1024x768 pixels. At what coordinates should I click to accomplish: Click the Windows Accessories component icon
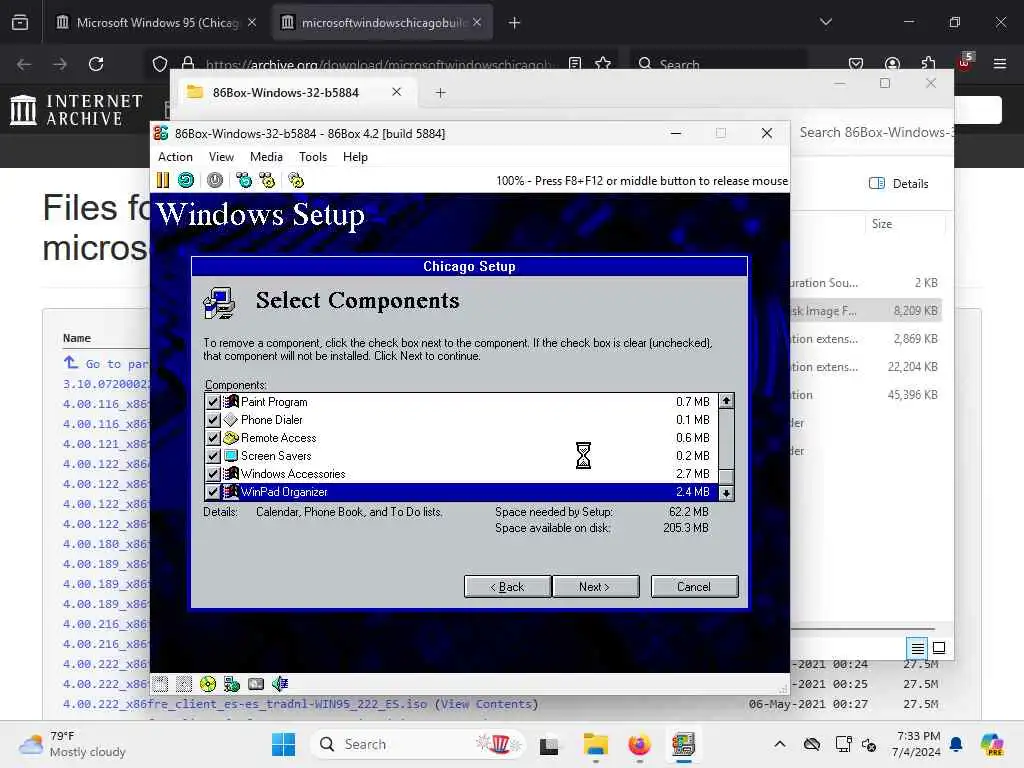coord(231,473)
